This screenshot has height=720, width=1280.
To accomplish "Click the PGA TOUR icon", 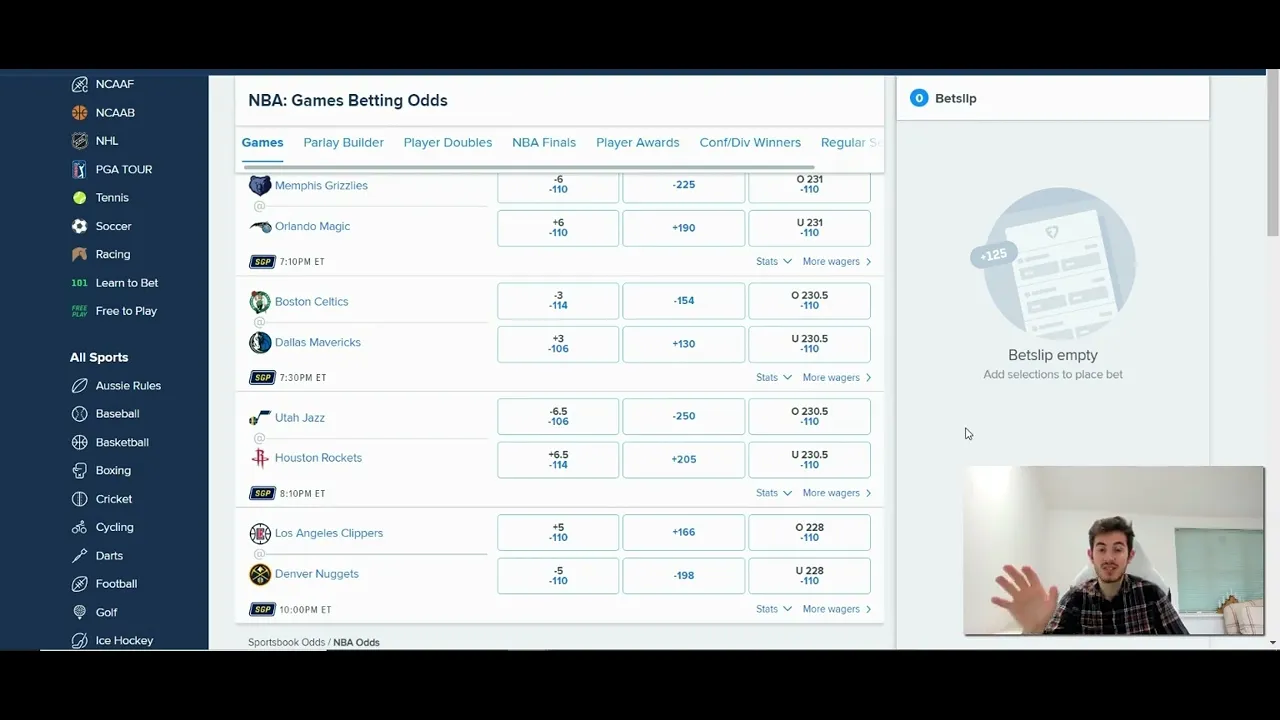I will [x=79, y=169].
